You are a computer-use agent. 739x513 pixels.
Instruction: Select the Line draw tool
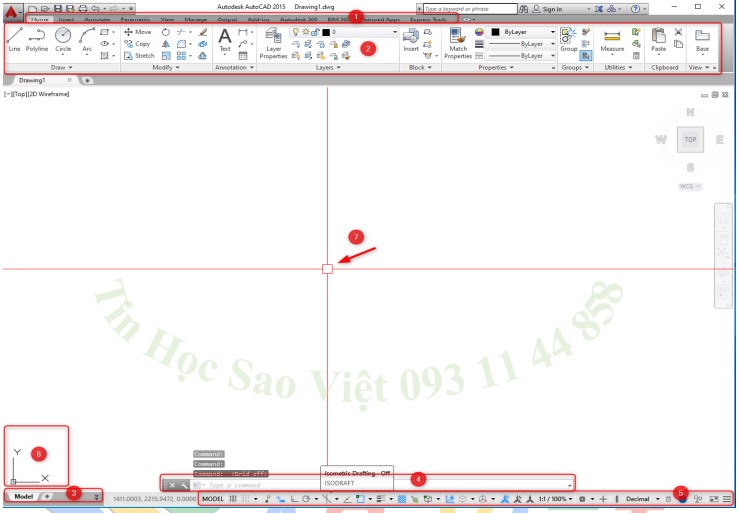[15, 39]
